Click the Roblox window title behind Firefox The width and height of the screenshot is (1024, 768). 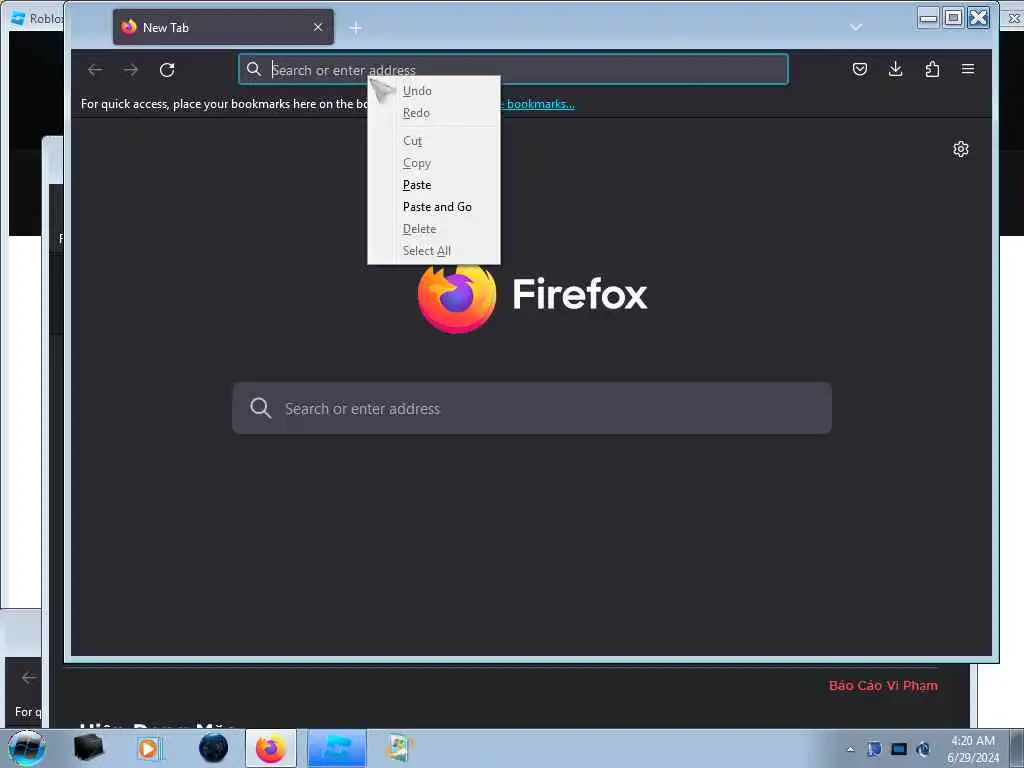coord(46,19)
